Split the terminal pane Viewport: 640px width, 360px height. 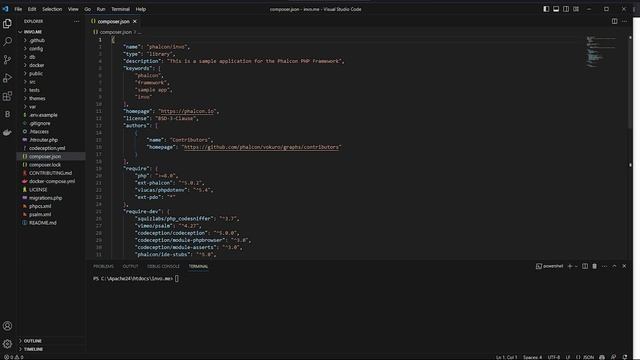(x=585, y=266)
